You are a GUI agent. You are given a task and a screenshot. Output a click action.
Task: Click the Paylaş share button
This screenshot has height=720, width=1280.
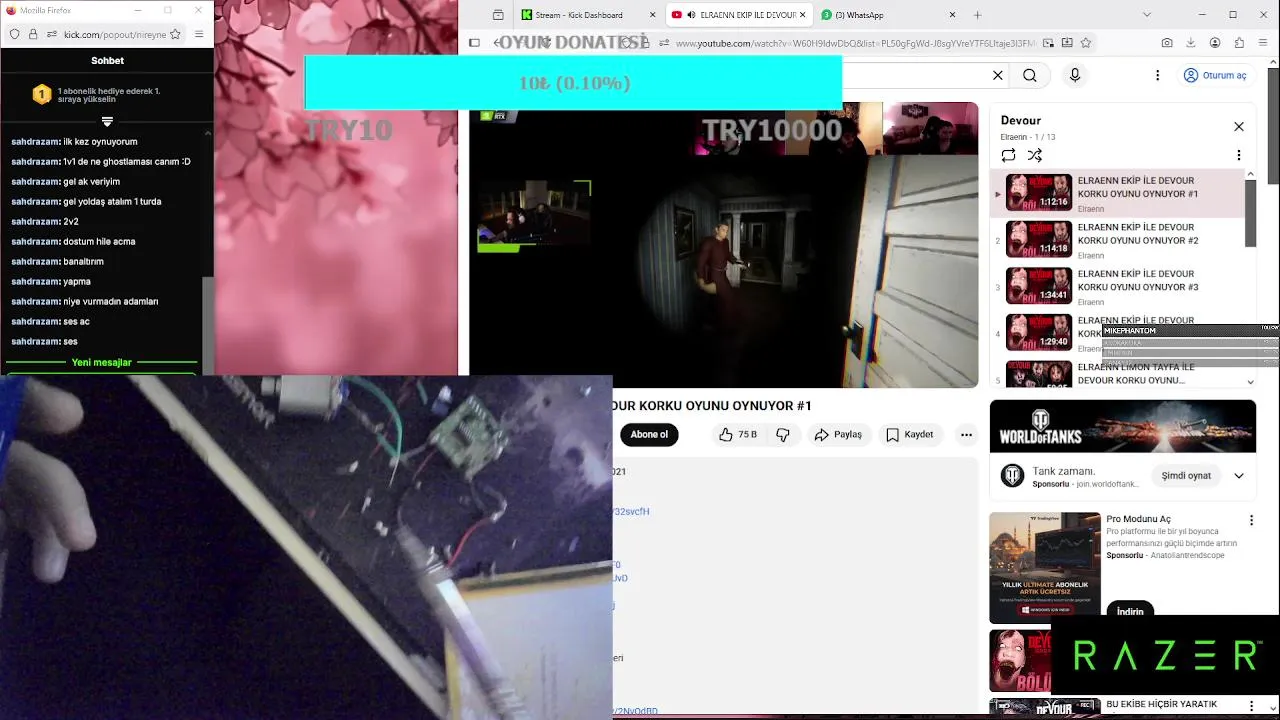tap(838, 434)
